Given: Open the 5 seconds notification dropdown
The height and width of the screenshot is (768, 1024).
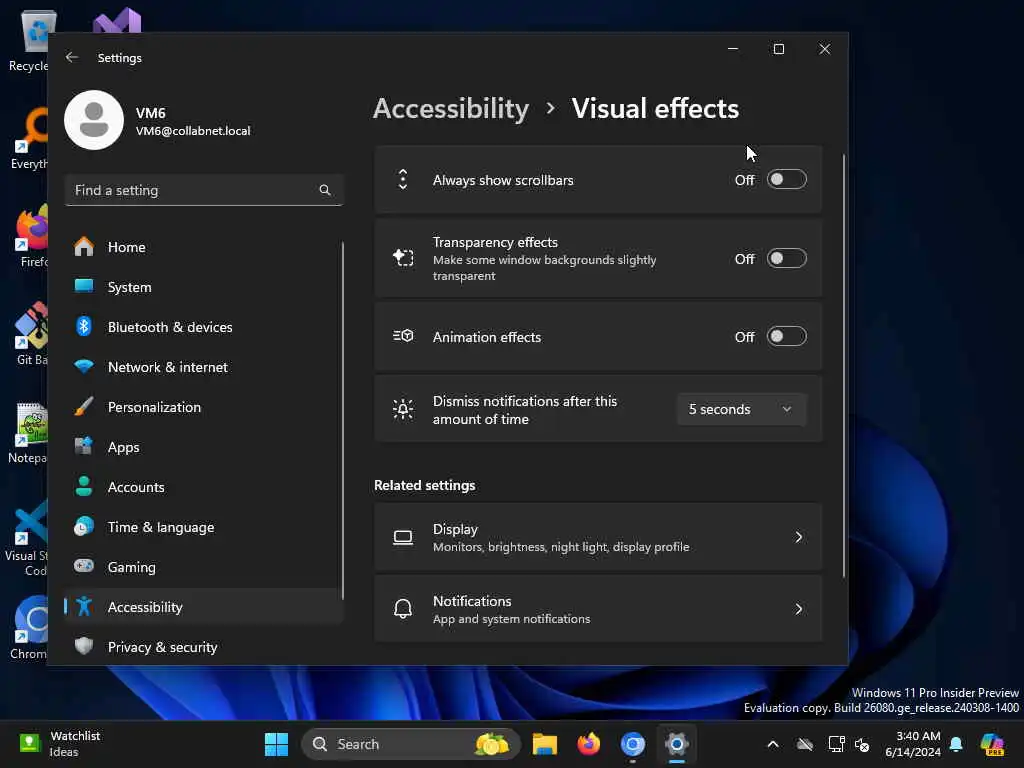Looking at the screenshot, I should (x=741, y=409).
